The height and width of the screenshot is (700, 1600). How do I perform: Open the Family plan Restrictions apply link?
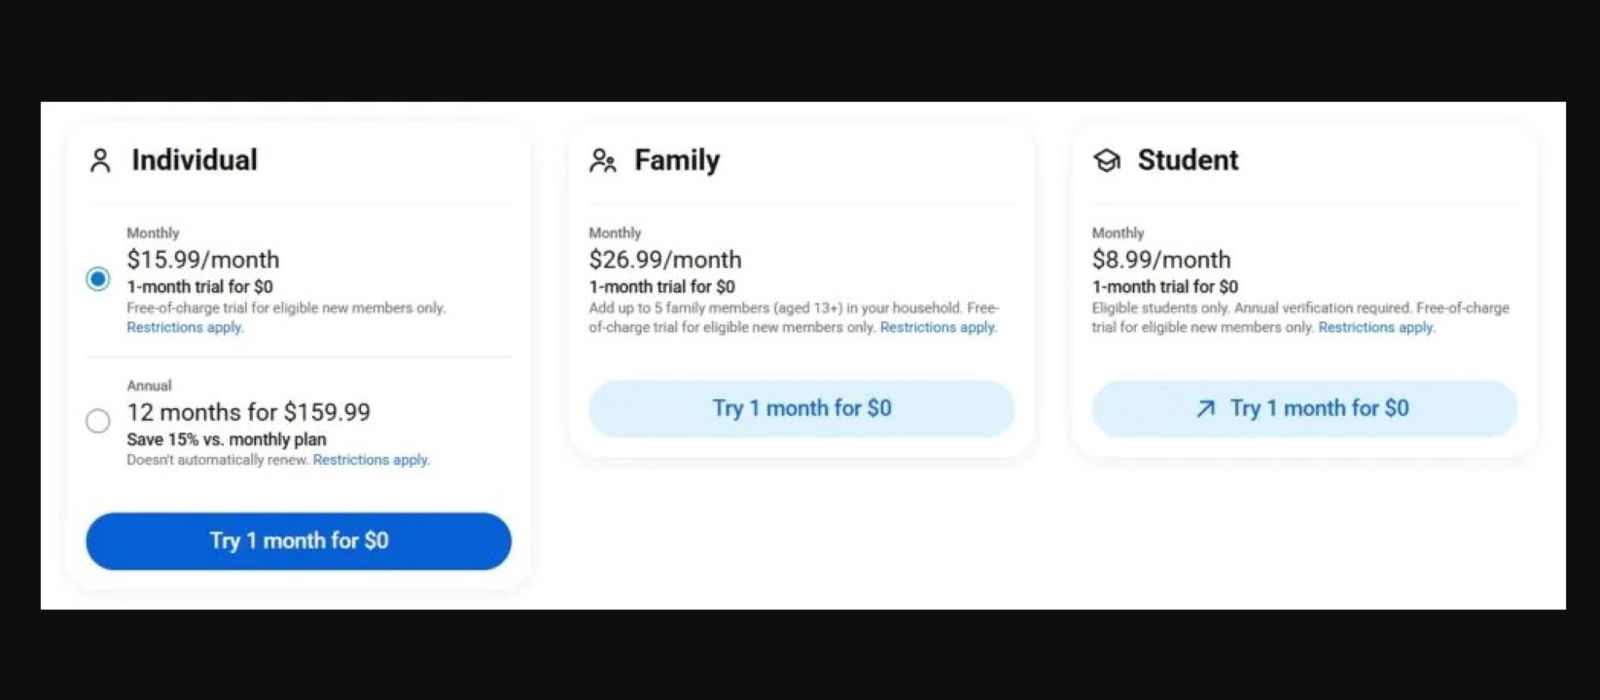938,328
